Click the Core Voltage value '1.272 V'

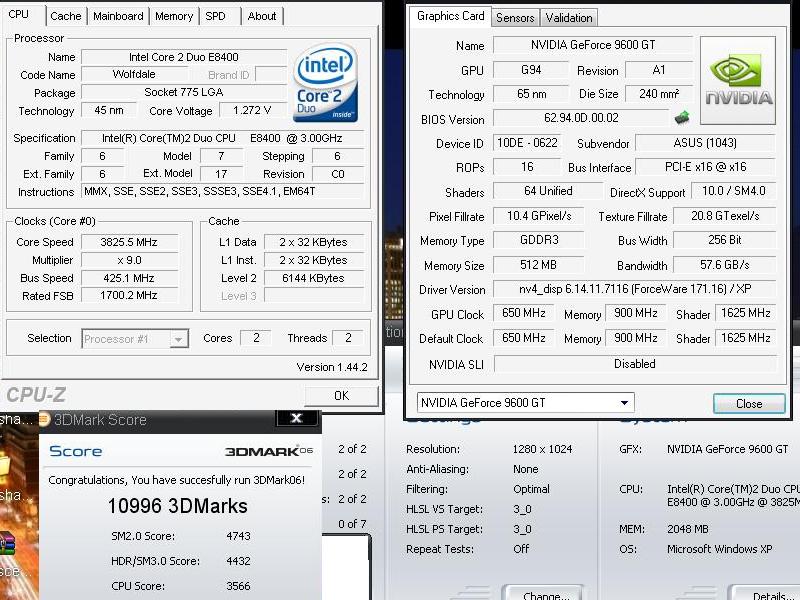coord(252,110)
